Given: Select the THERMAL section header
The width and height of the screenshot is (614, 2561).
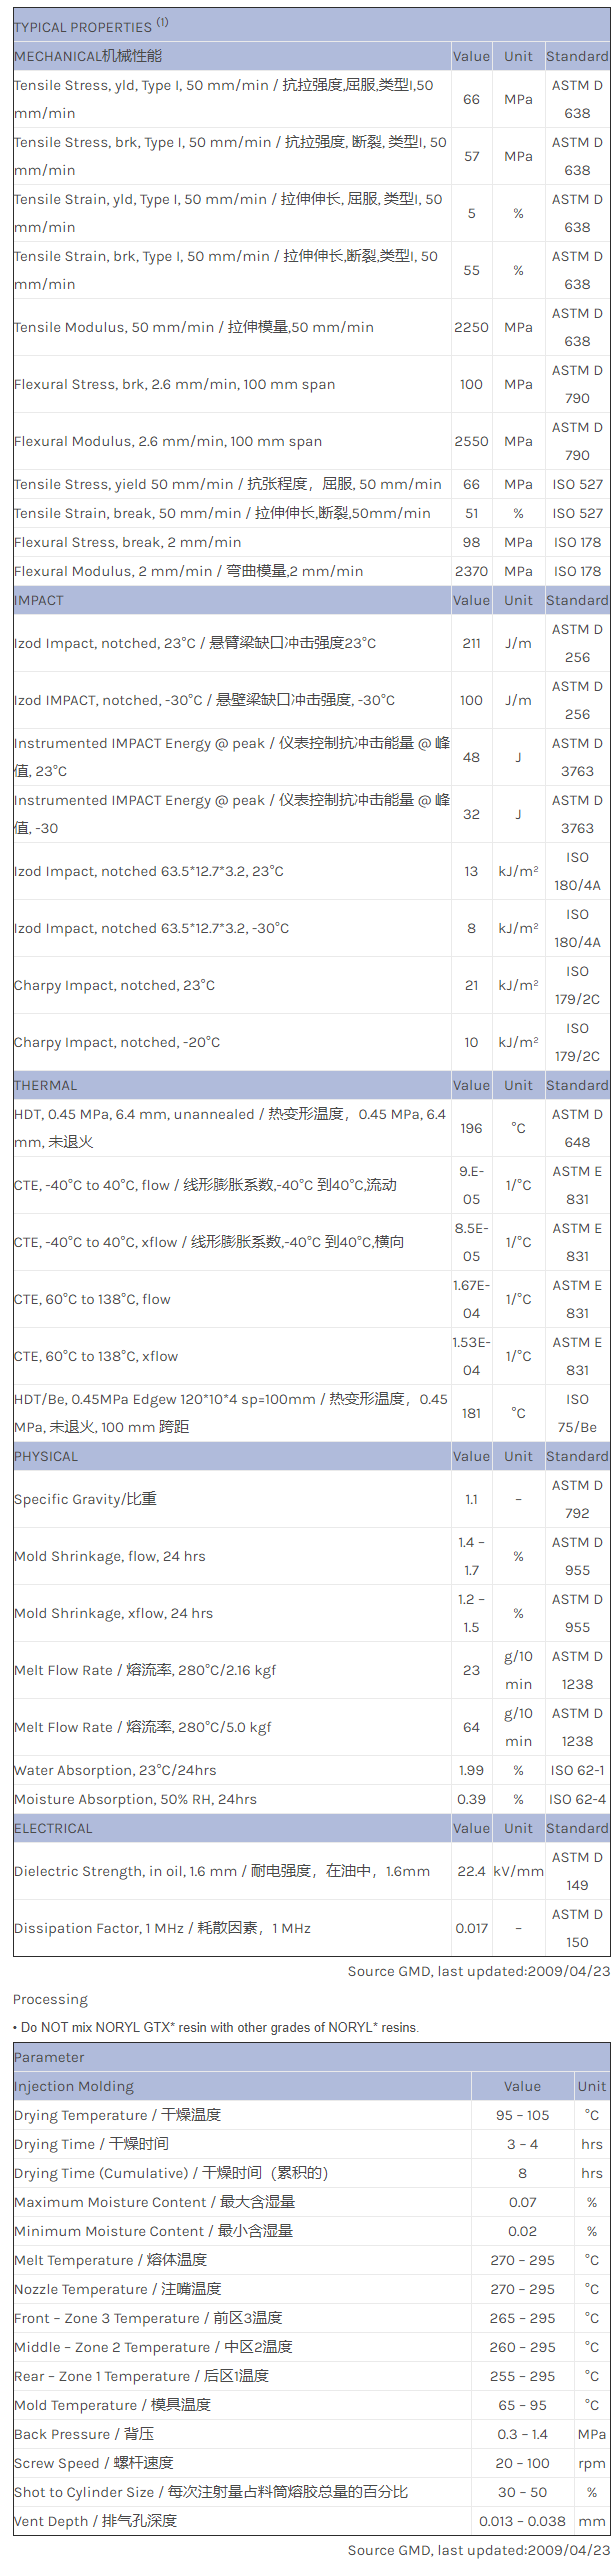Looking at the screenshot, I should click(45, 1085).
